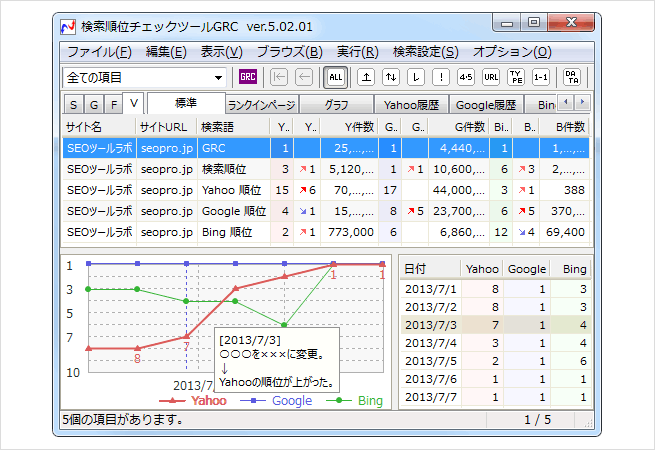Click the previous item left arrow button

[304, 77]
